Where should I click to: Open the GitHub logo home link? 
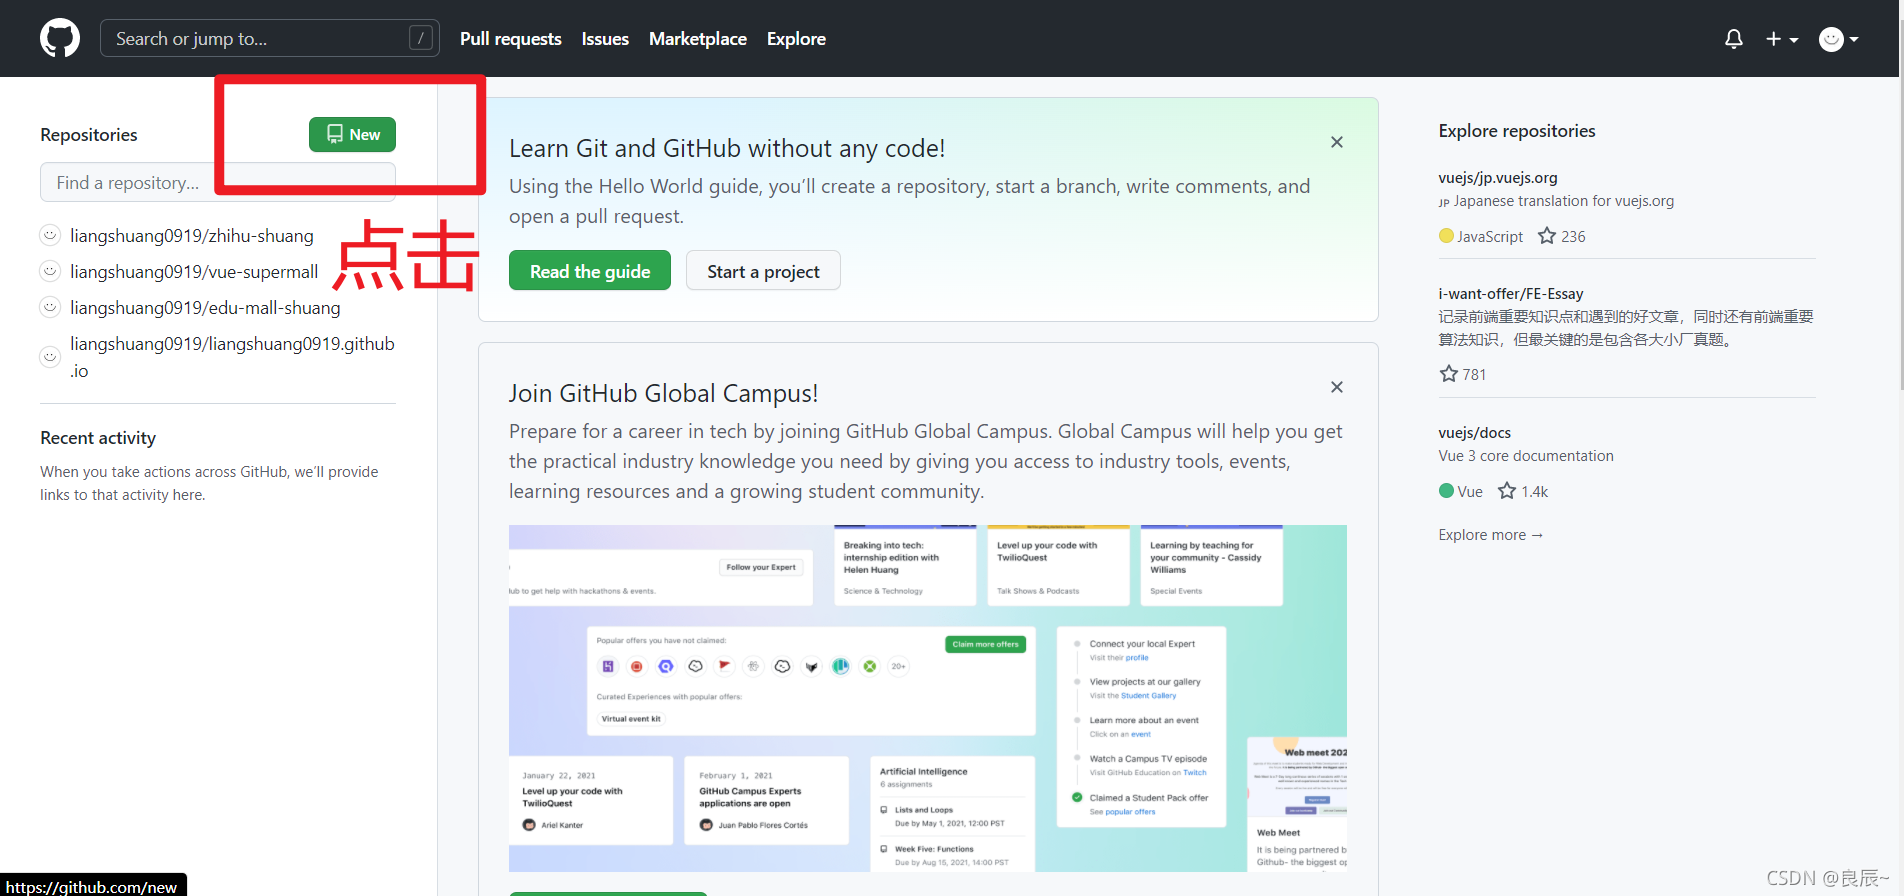pyautogui.click(x=60, y=39)
